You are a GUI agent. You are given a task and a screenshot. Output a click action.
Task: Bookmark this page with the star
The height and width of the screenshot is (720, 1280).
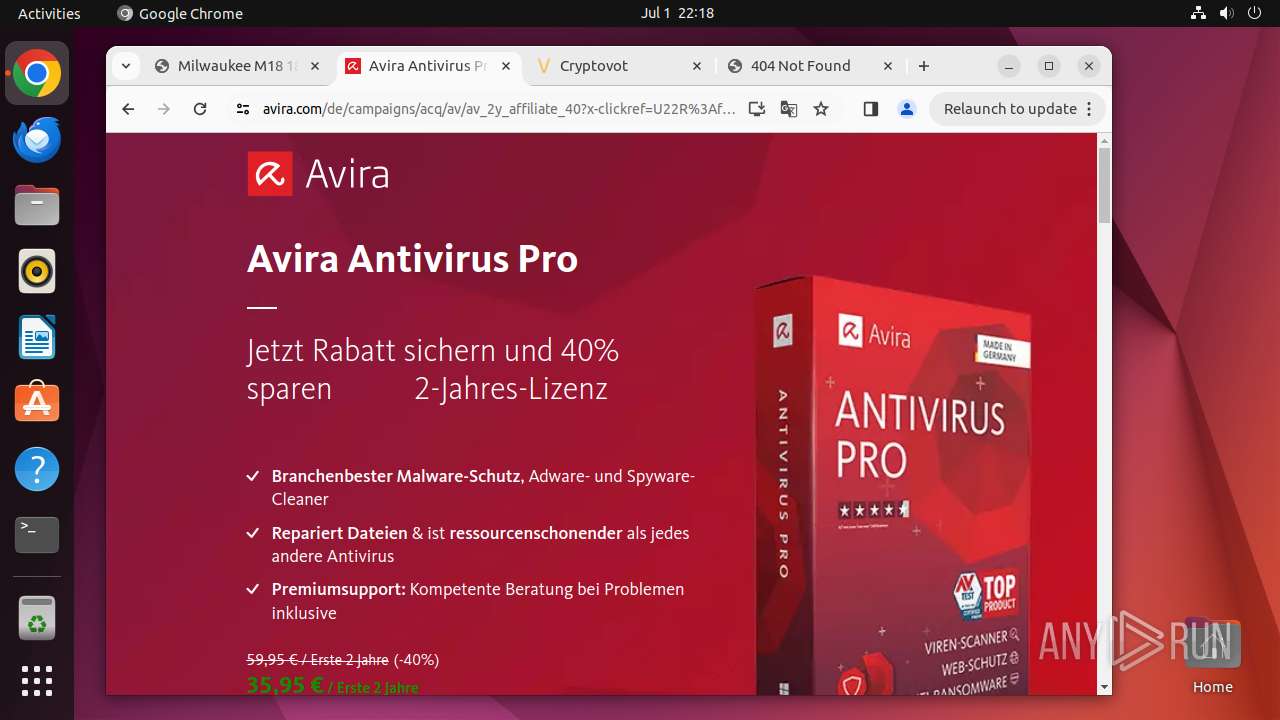click(821, 109)
